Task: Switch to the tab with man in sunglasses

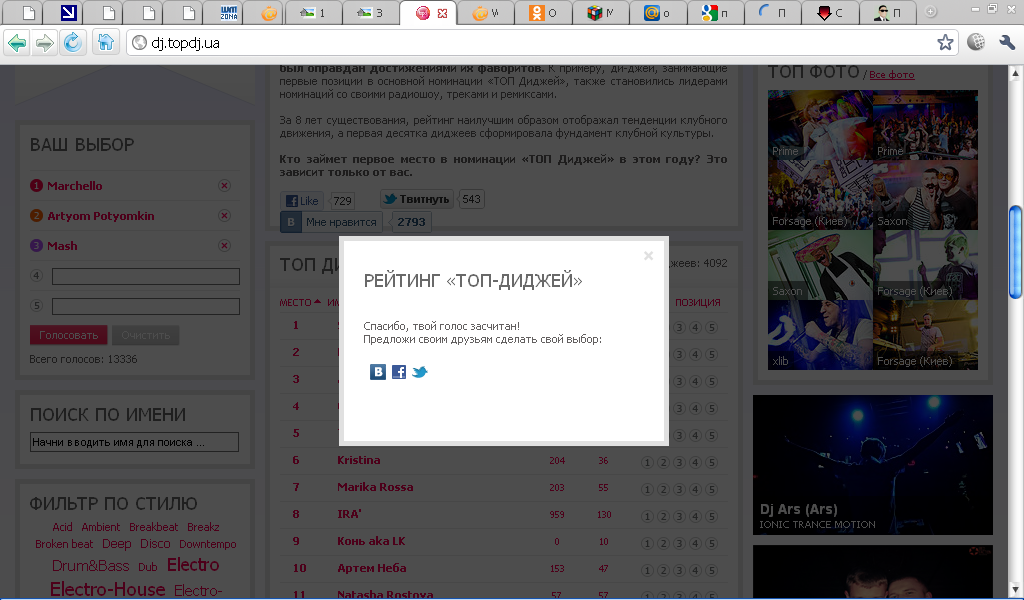Action: 888,12
